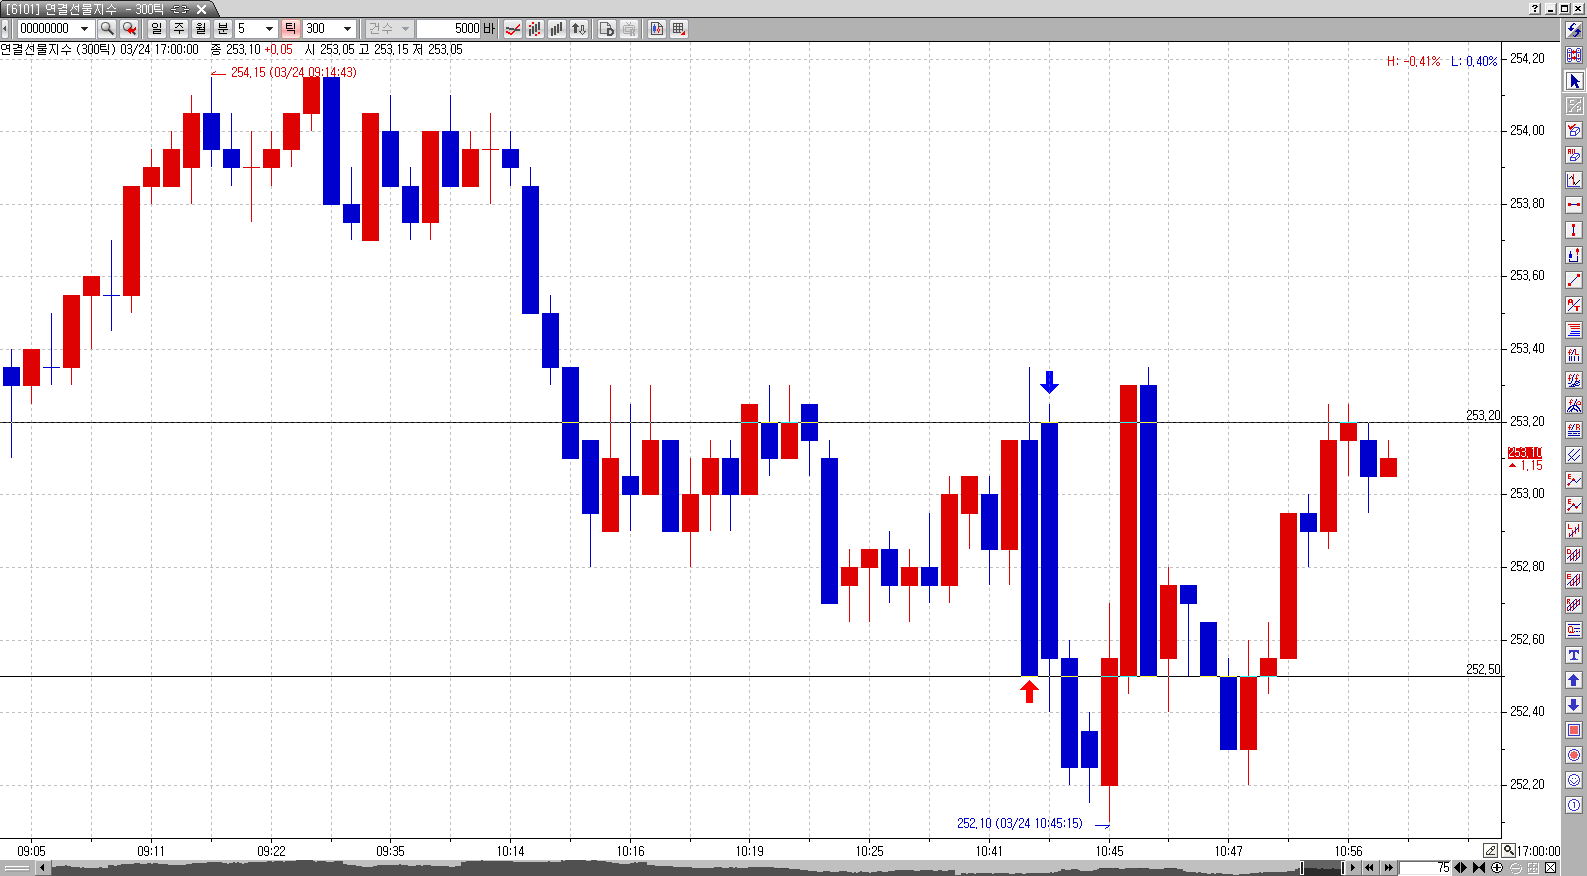Click the bar chart type toolbar icon
This screenshot has width=1587, height=876.
556,29
